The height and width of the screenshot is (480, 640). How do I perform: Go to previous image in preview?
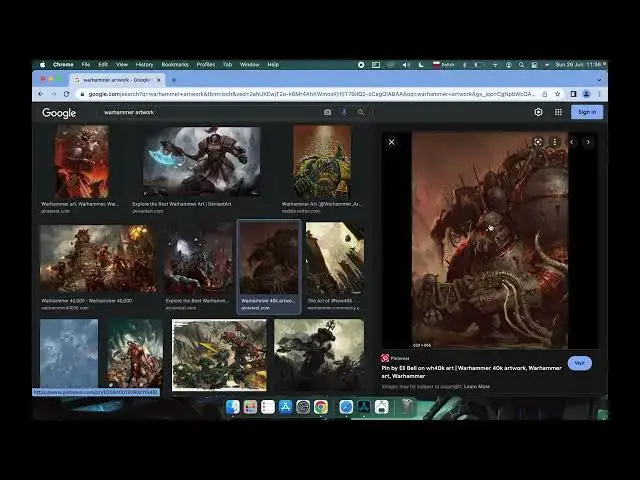[572, 142]
